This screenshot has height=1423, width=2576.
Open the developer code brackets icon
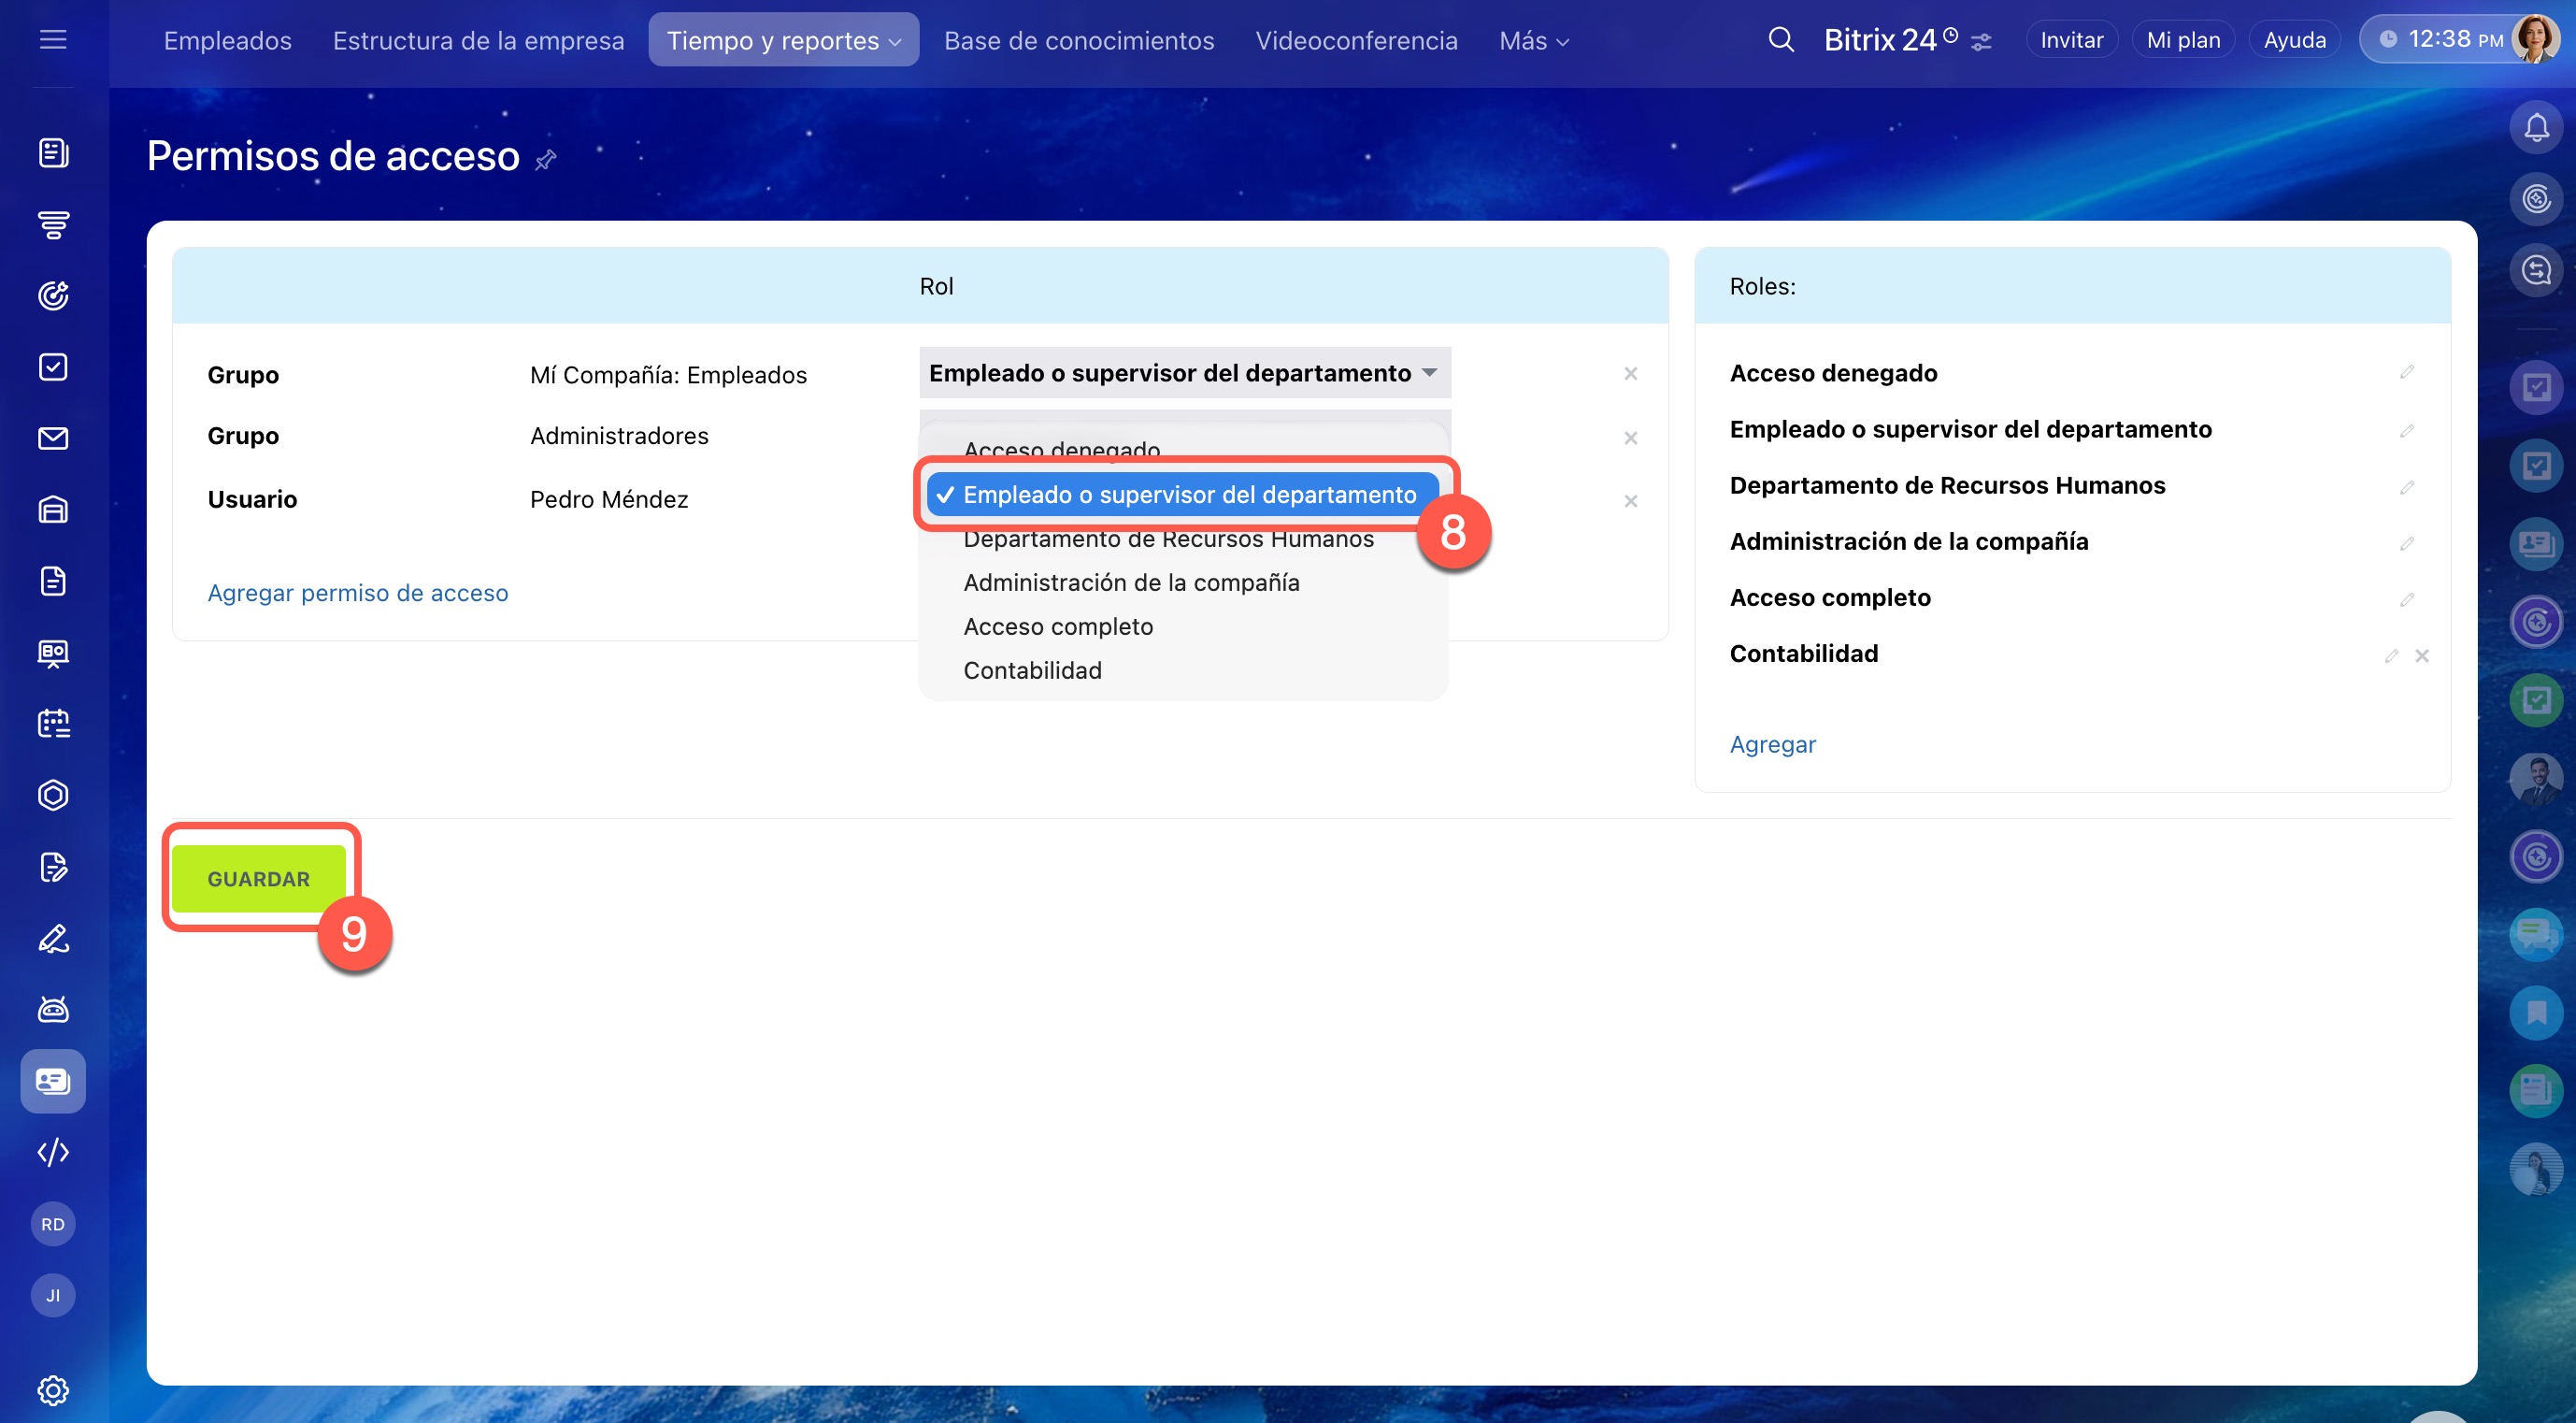point(53,1152)
